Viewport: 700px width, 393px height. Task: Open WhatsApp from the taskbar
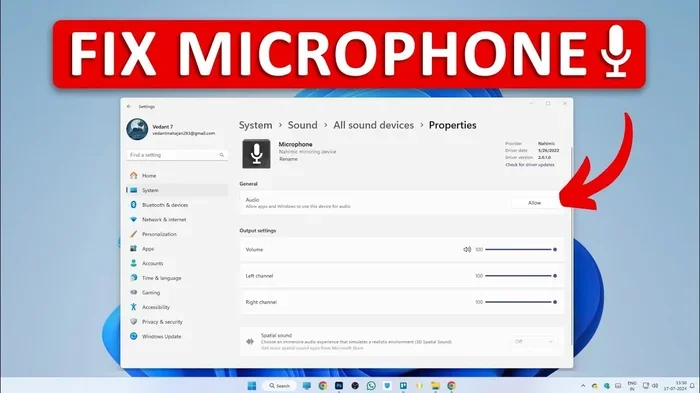coord(371,385)
